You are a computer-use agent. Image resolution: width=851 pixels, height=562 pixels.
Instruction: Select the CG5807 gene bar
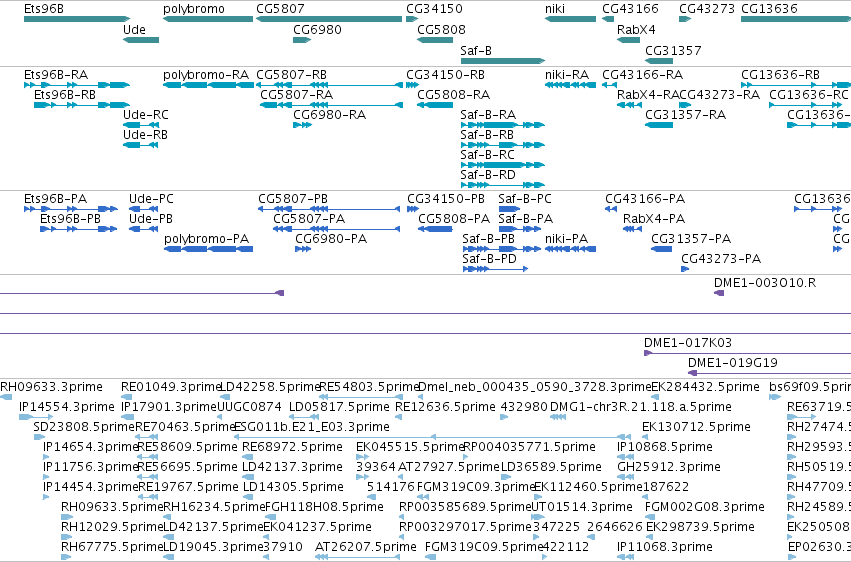(x=329, y=19)
